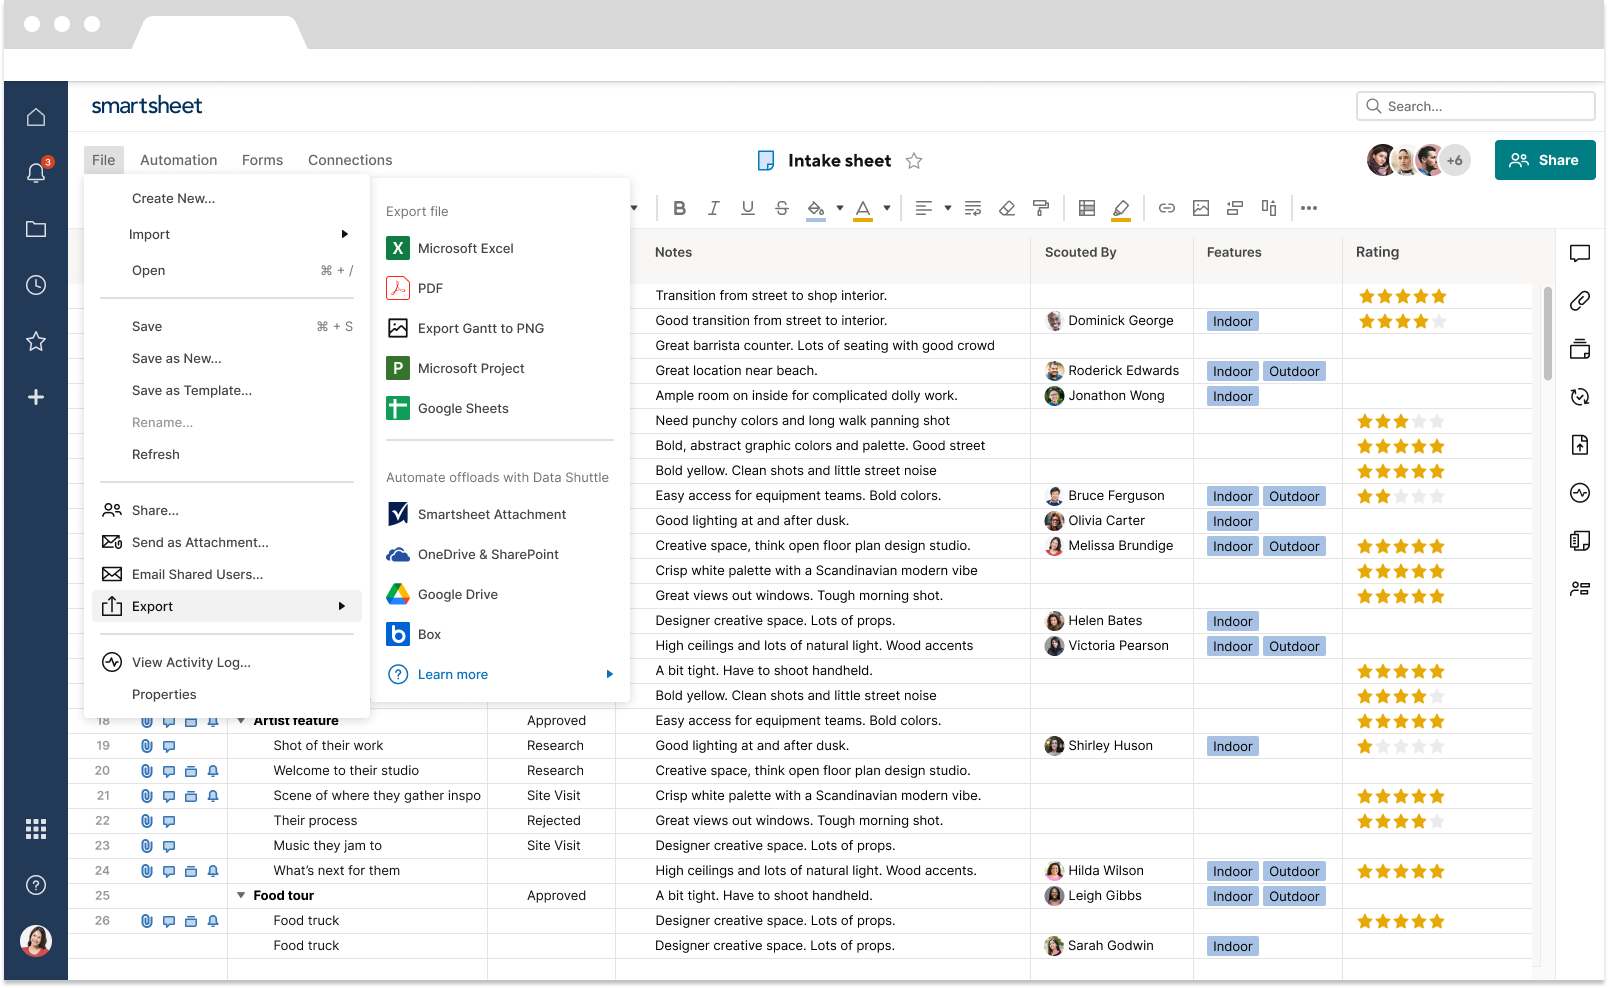Insert an image into the selected cell

tap(1200, 208)
